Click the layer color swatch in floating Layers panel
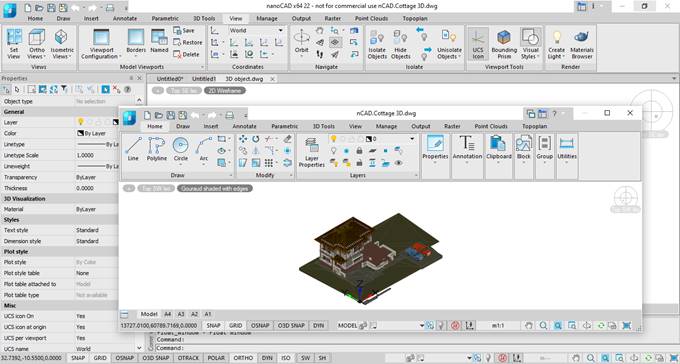Viewport: 680px width, 364px height. point(368,139)
